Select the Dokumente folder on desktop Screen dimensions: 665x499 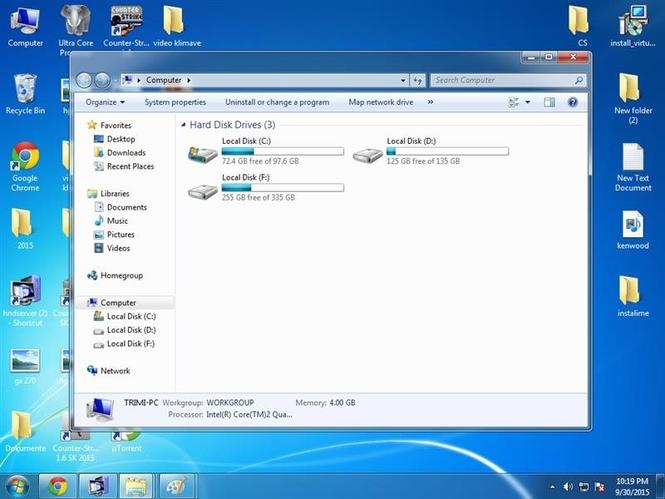[x=25, y=431]
